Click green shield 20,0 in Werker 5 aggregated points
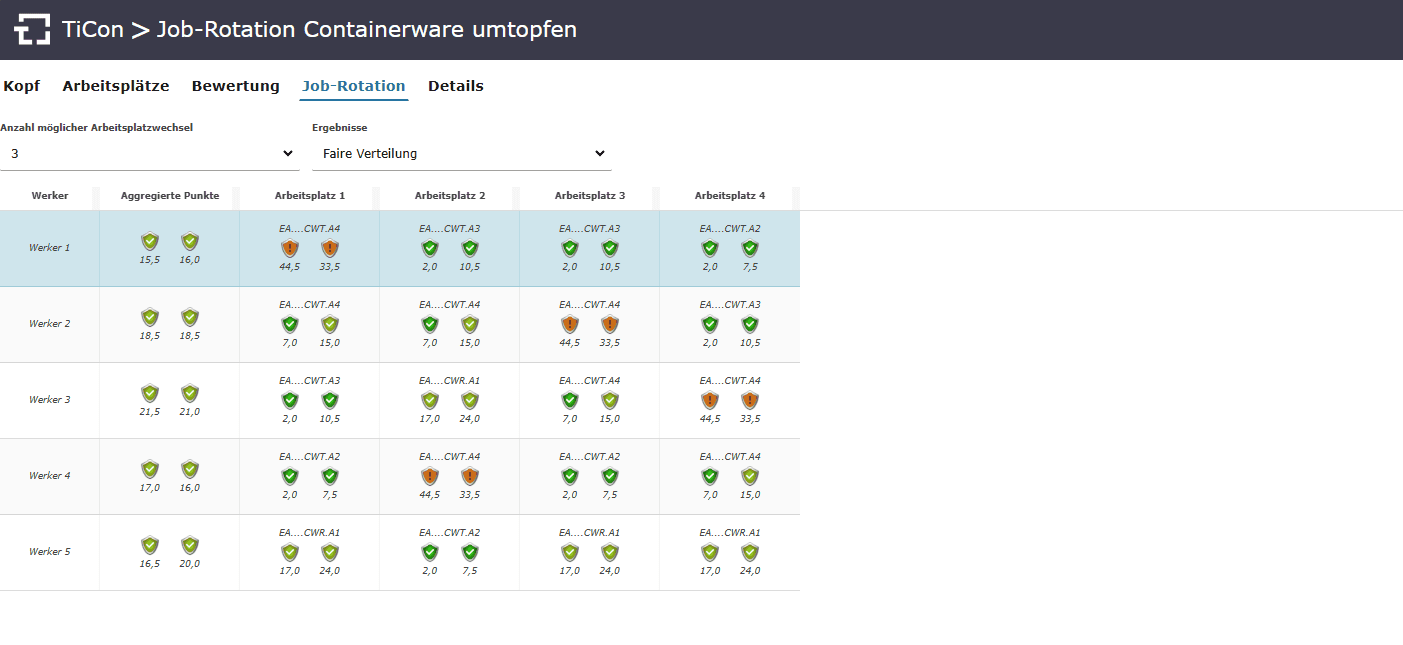 (x=190, y=545)
